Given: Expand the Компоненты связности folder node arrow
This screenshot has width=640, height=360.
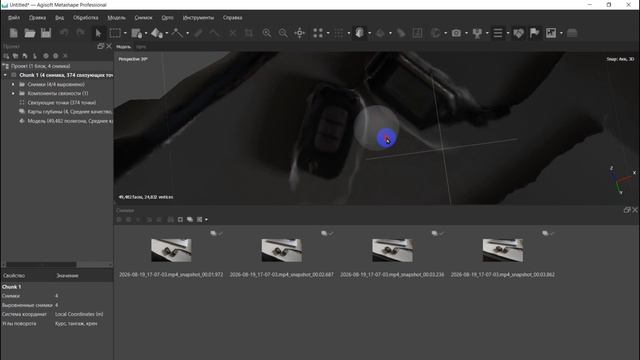Looking at the screenshot, I should (13, 93).
